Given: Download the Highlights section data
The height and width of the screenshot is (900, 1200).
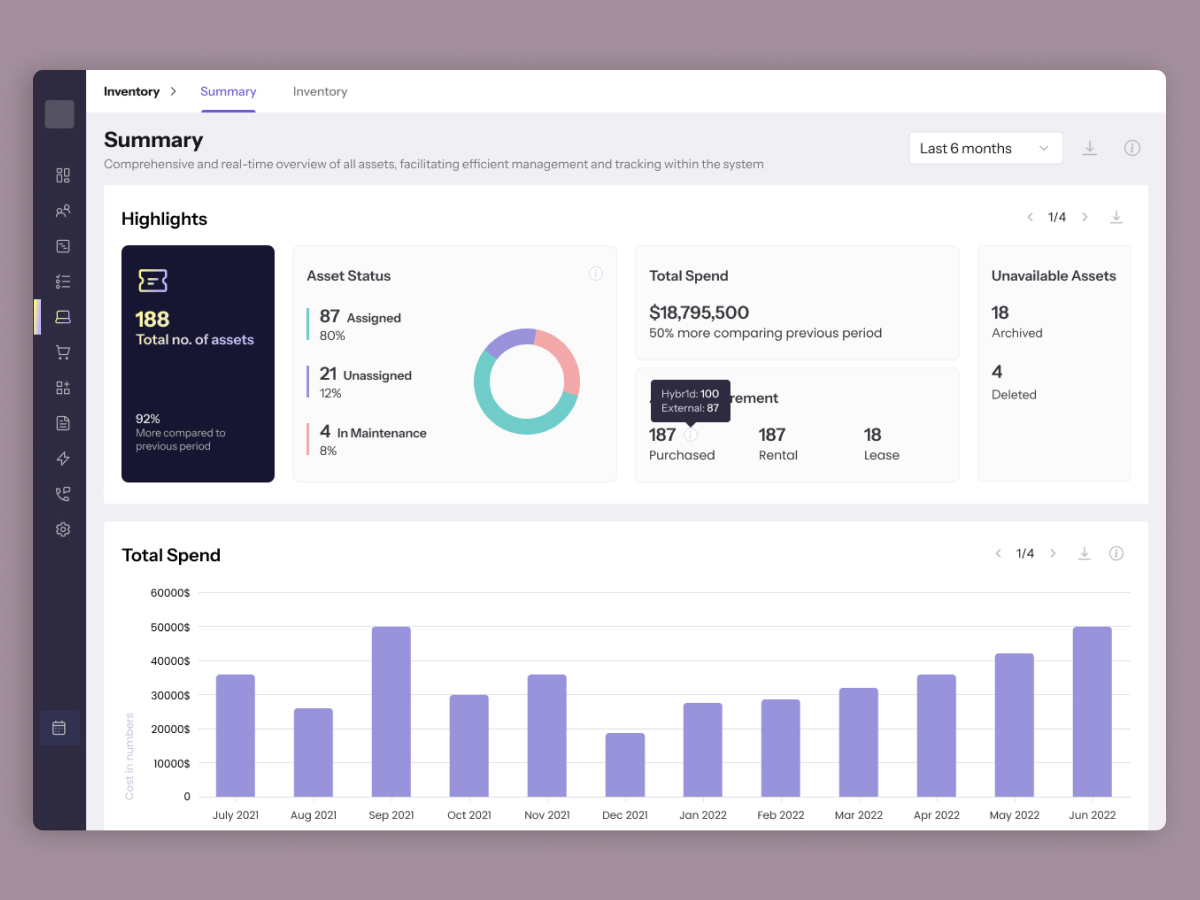Looking at the screenshot, I should click(x=1116, y=216).
